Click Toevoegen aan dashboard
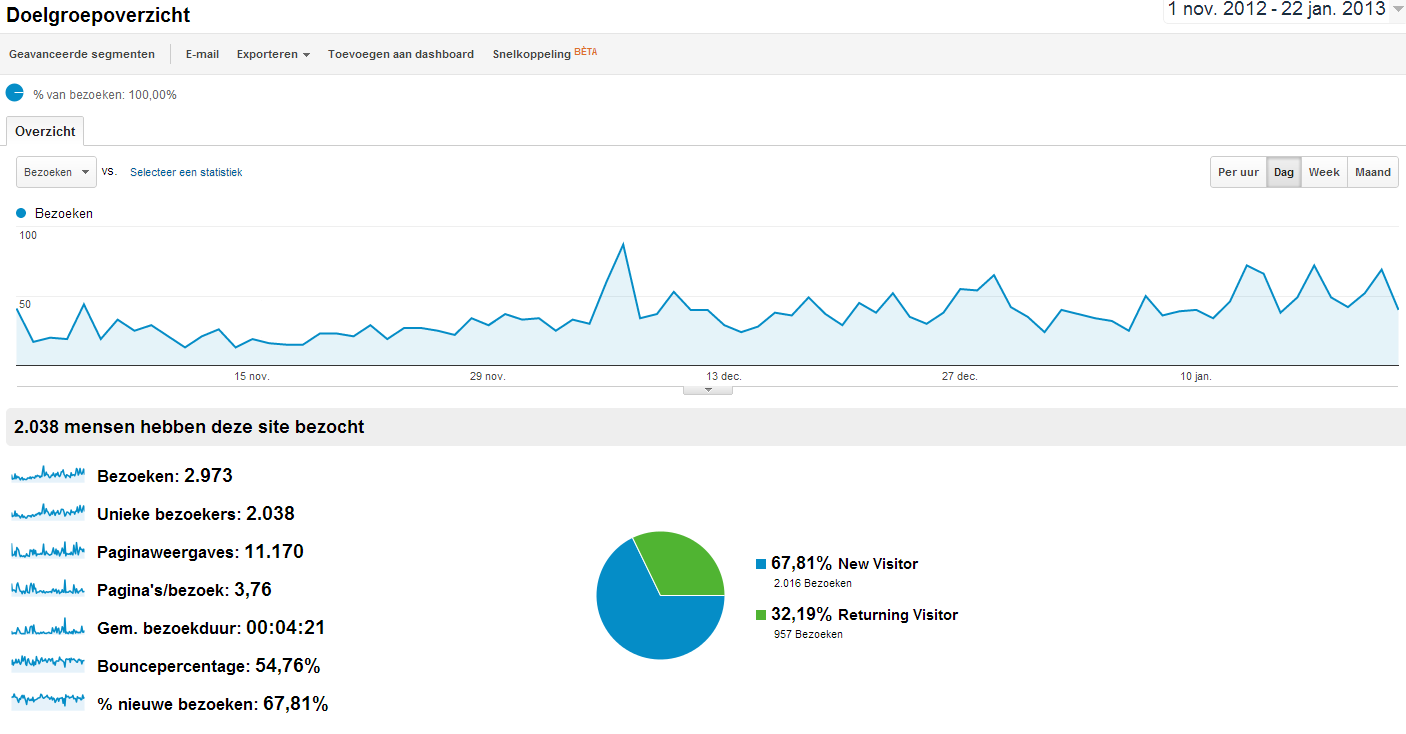The width and height of the screenshot is (1406, 734). point(401,54)
